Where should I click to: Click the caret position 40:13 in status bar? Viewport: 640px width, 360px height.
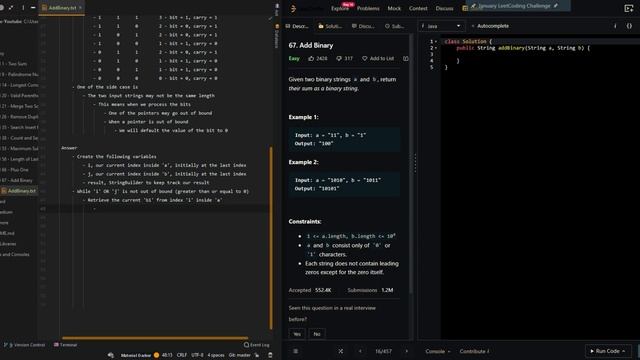point(167,355)
